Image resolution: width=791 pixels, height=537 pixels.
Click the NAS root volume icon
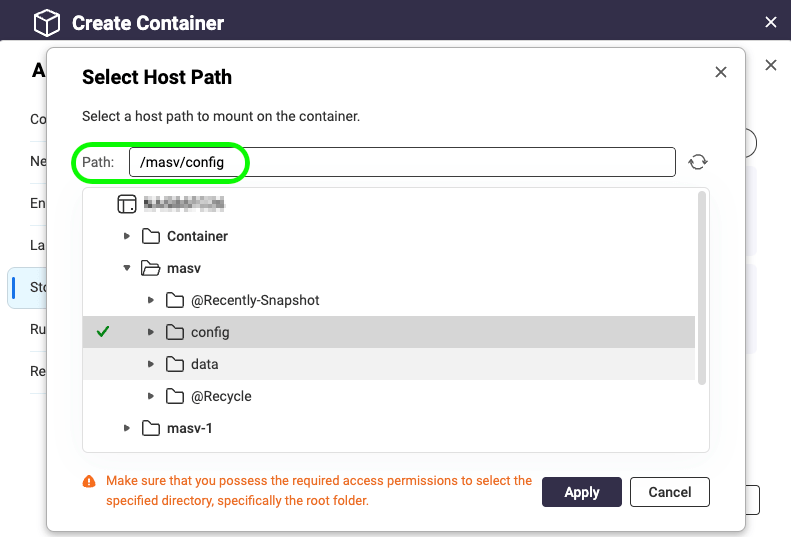click(x=127, y=204)
